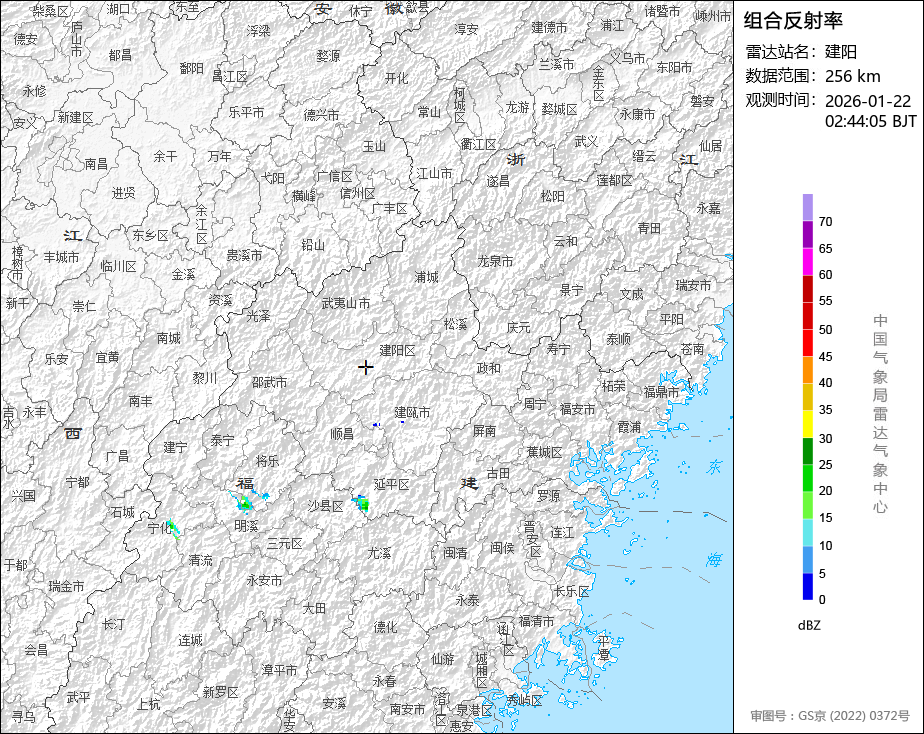Viewport: 924px width, 734px height.
Task: Click the dBZ unit label below legend
Action: click(x=809, y=626)
